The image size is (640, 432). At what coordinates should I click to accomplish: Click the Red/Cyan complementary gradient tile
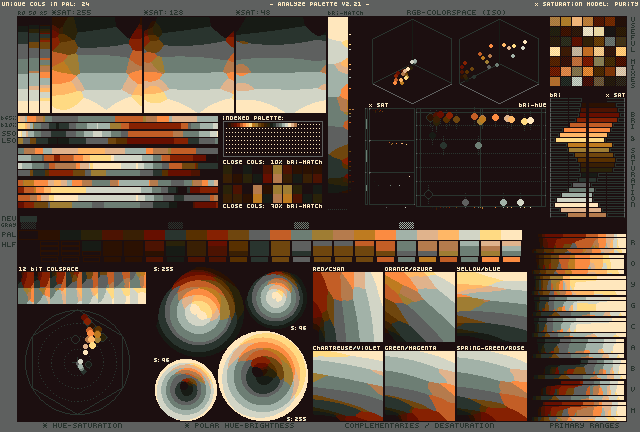pos(347,307)
